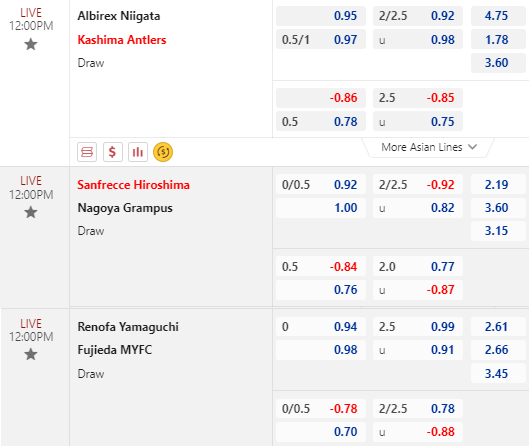Open the bar chart statistics icon
The width and height of the screenshot is (529, 446).
(138, 152)
